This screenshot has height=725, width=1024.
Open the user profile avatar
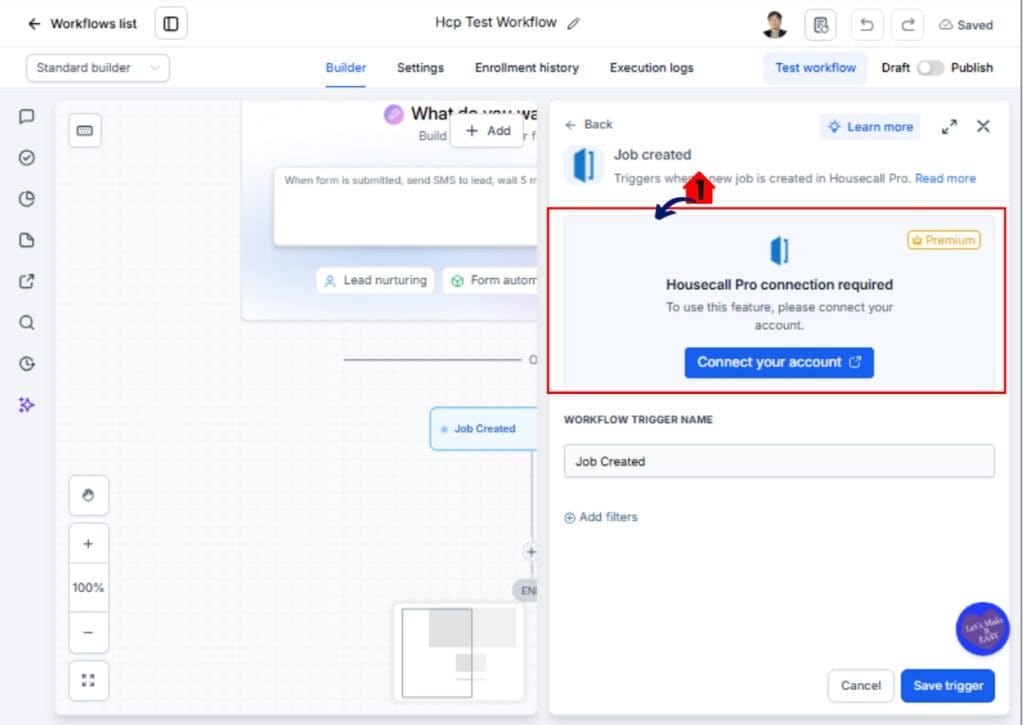(775, 25)
